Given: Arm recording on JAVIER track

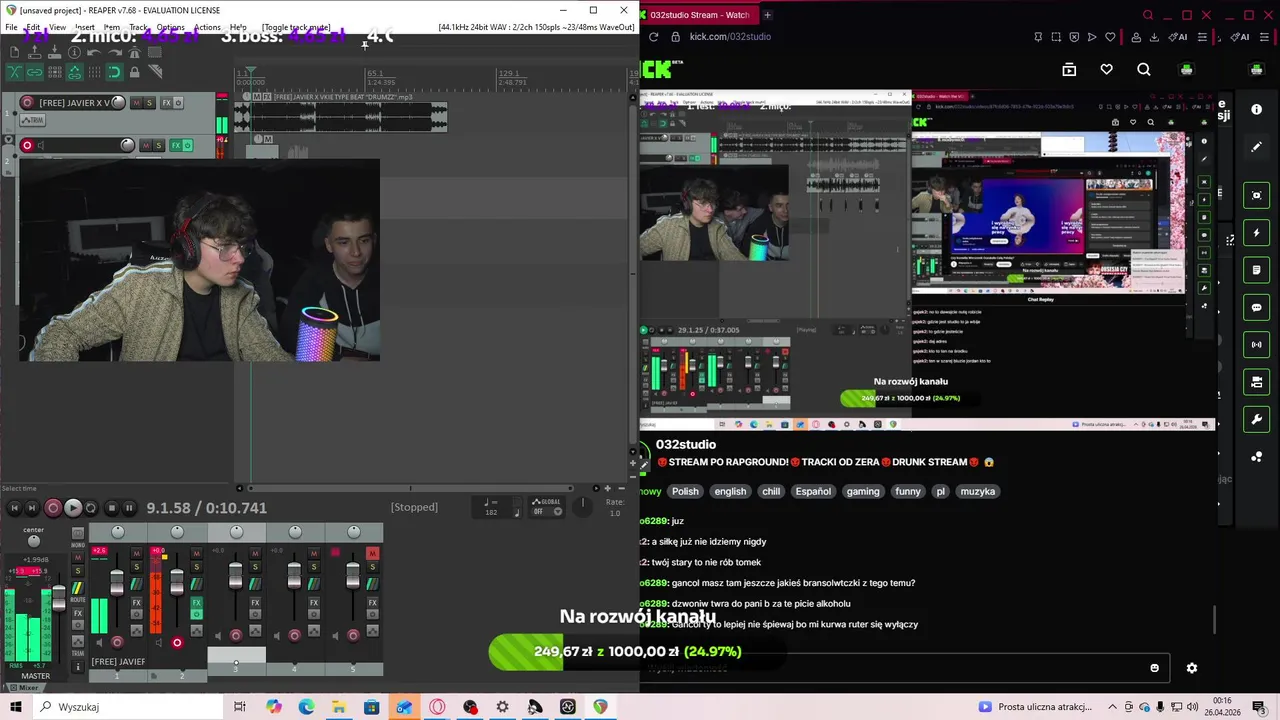Looking at the screenshot, I should click(27, 103).
